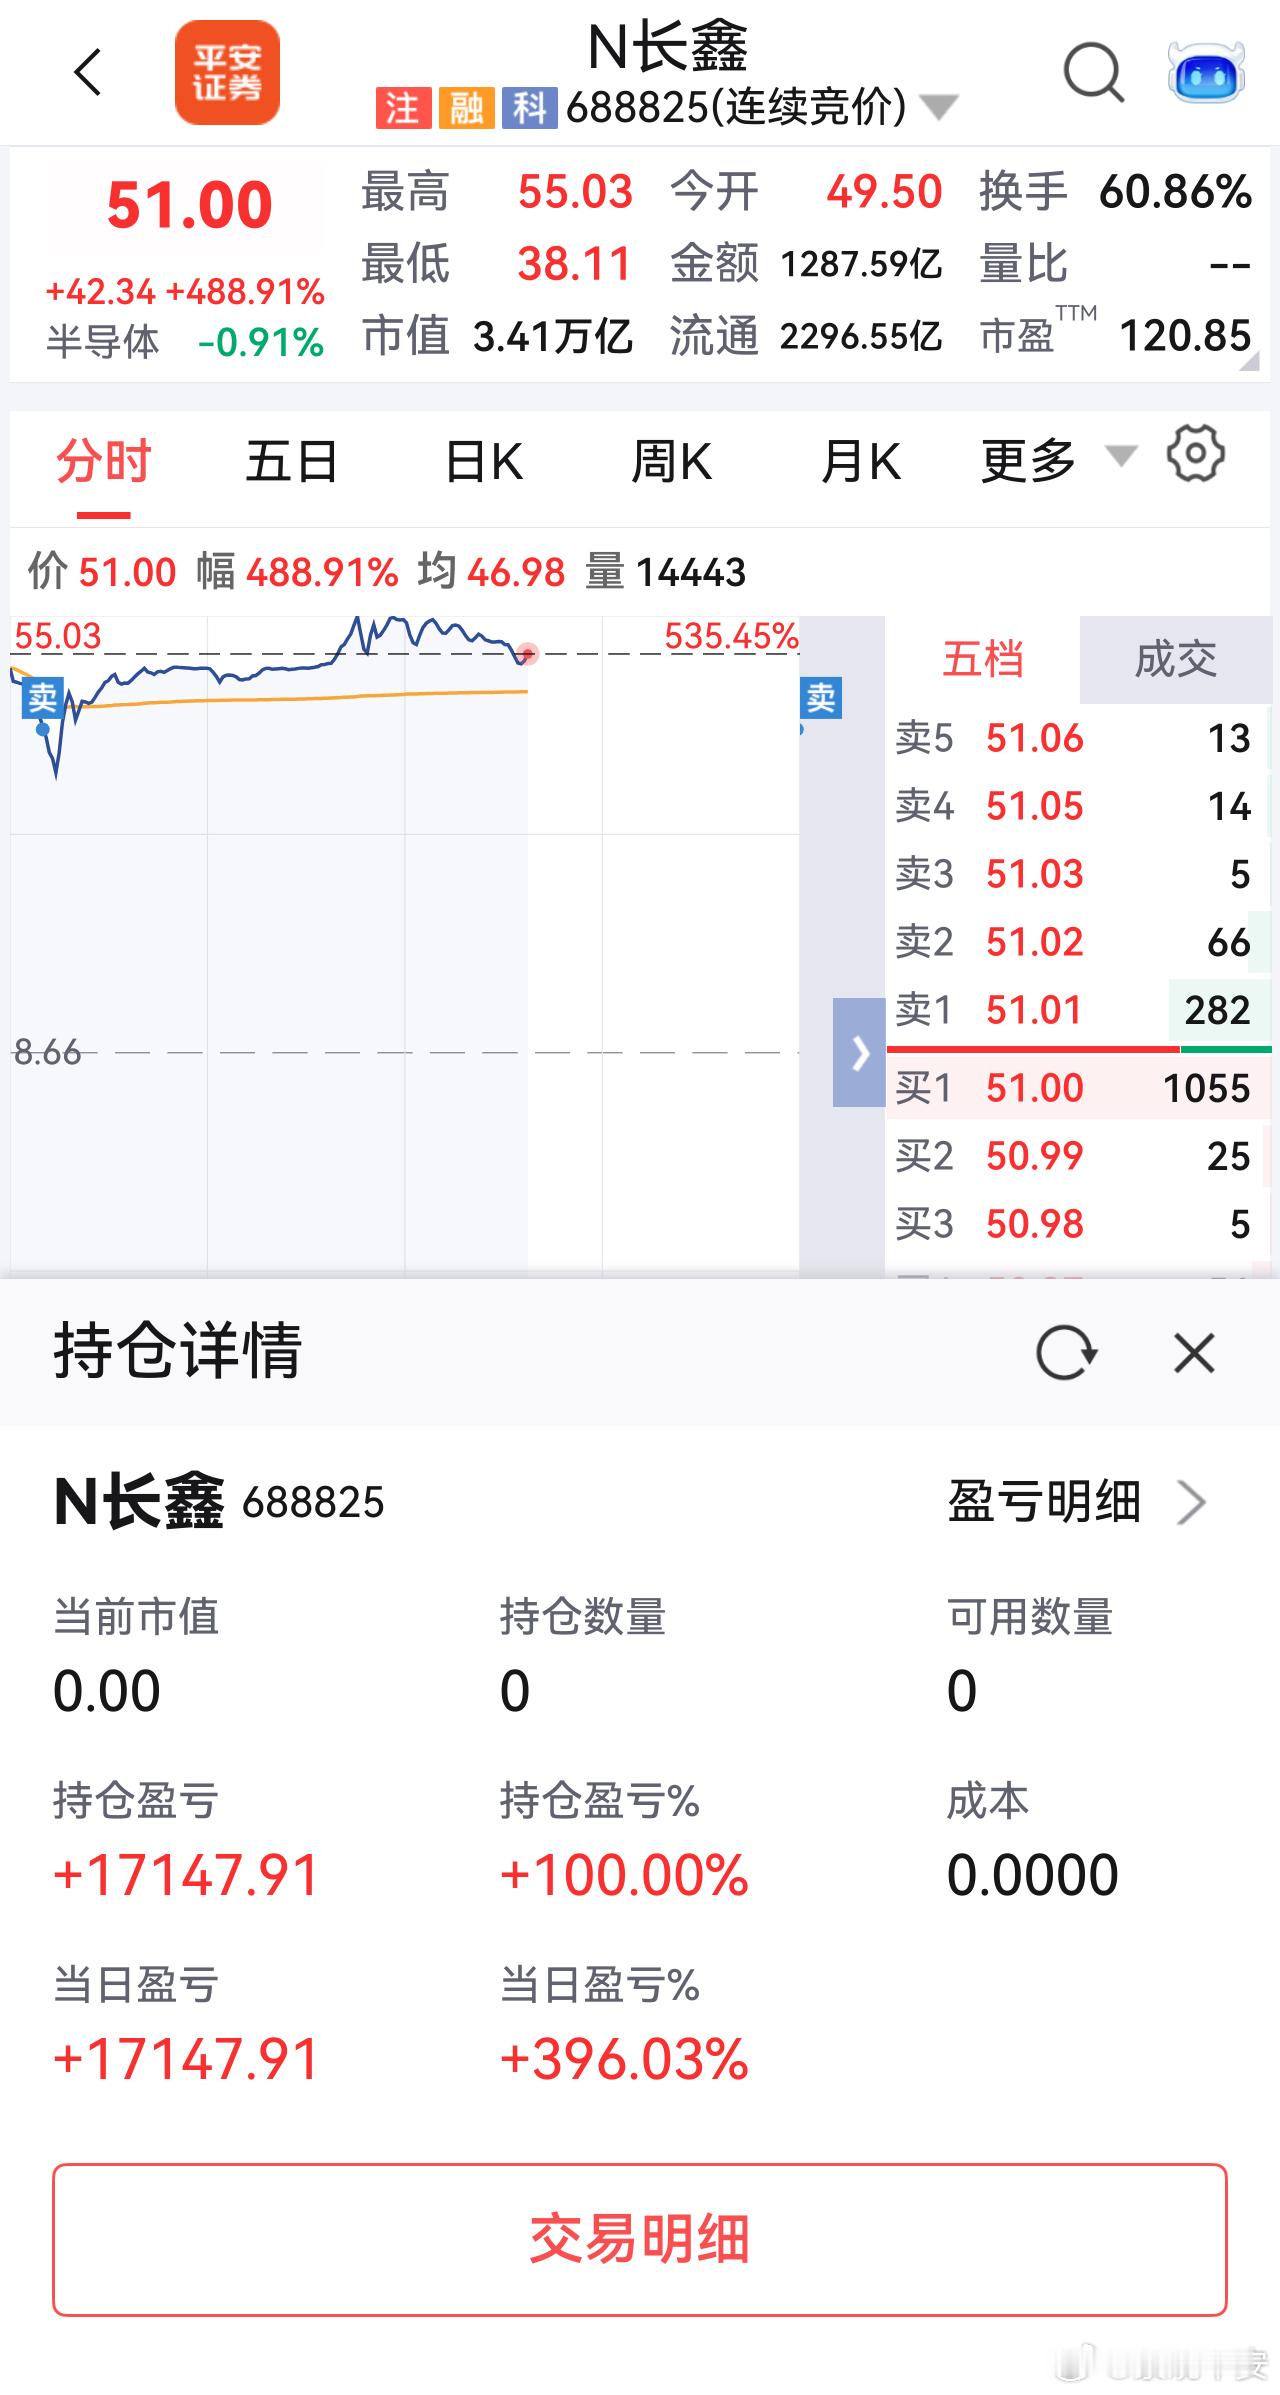Switch to the 分时 tab

click(x=103, y=461)
